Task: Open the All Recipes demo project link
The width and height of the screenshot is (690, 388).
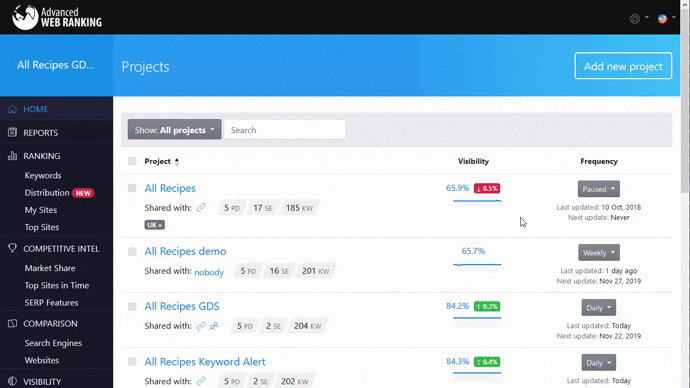Action: [185, 251]
